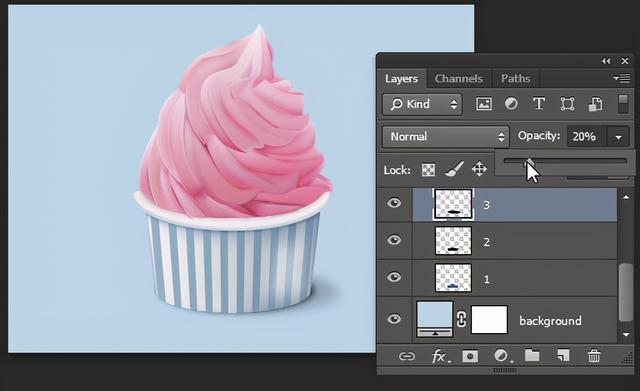Viewport: 640px width, 391px height.
Task: Create a new group folder
Action: pos(532,355)
